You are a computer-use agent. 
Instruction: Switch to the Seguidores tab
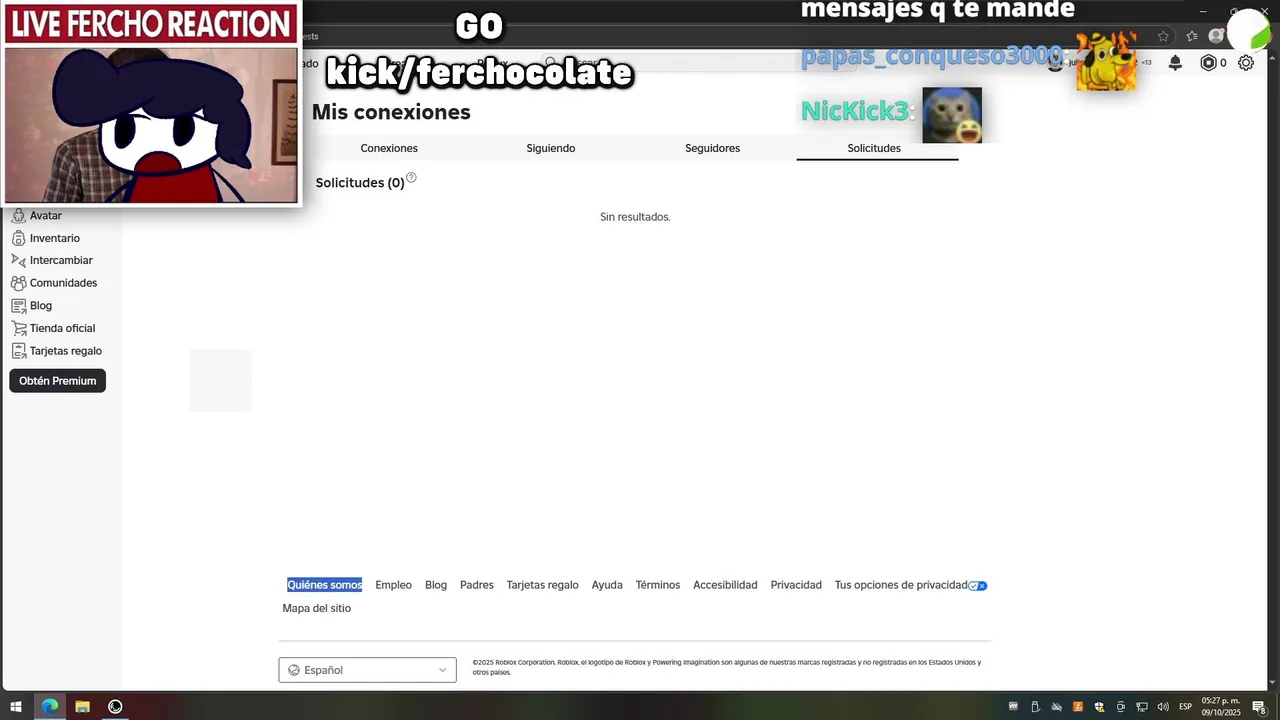tap(713, 148)
